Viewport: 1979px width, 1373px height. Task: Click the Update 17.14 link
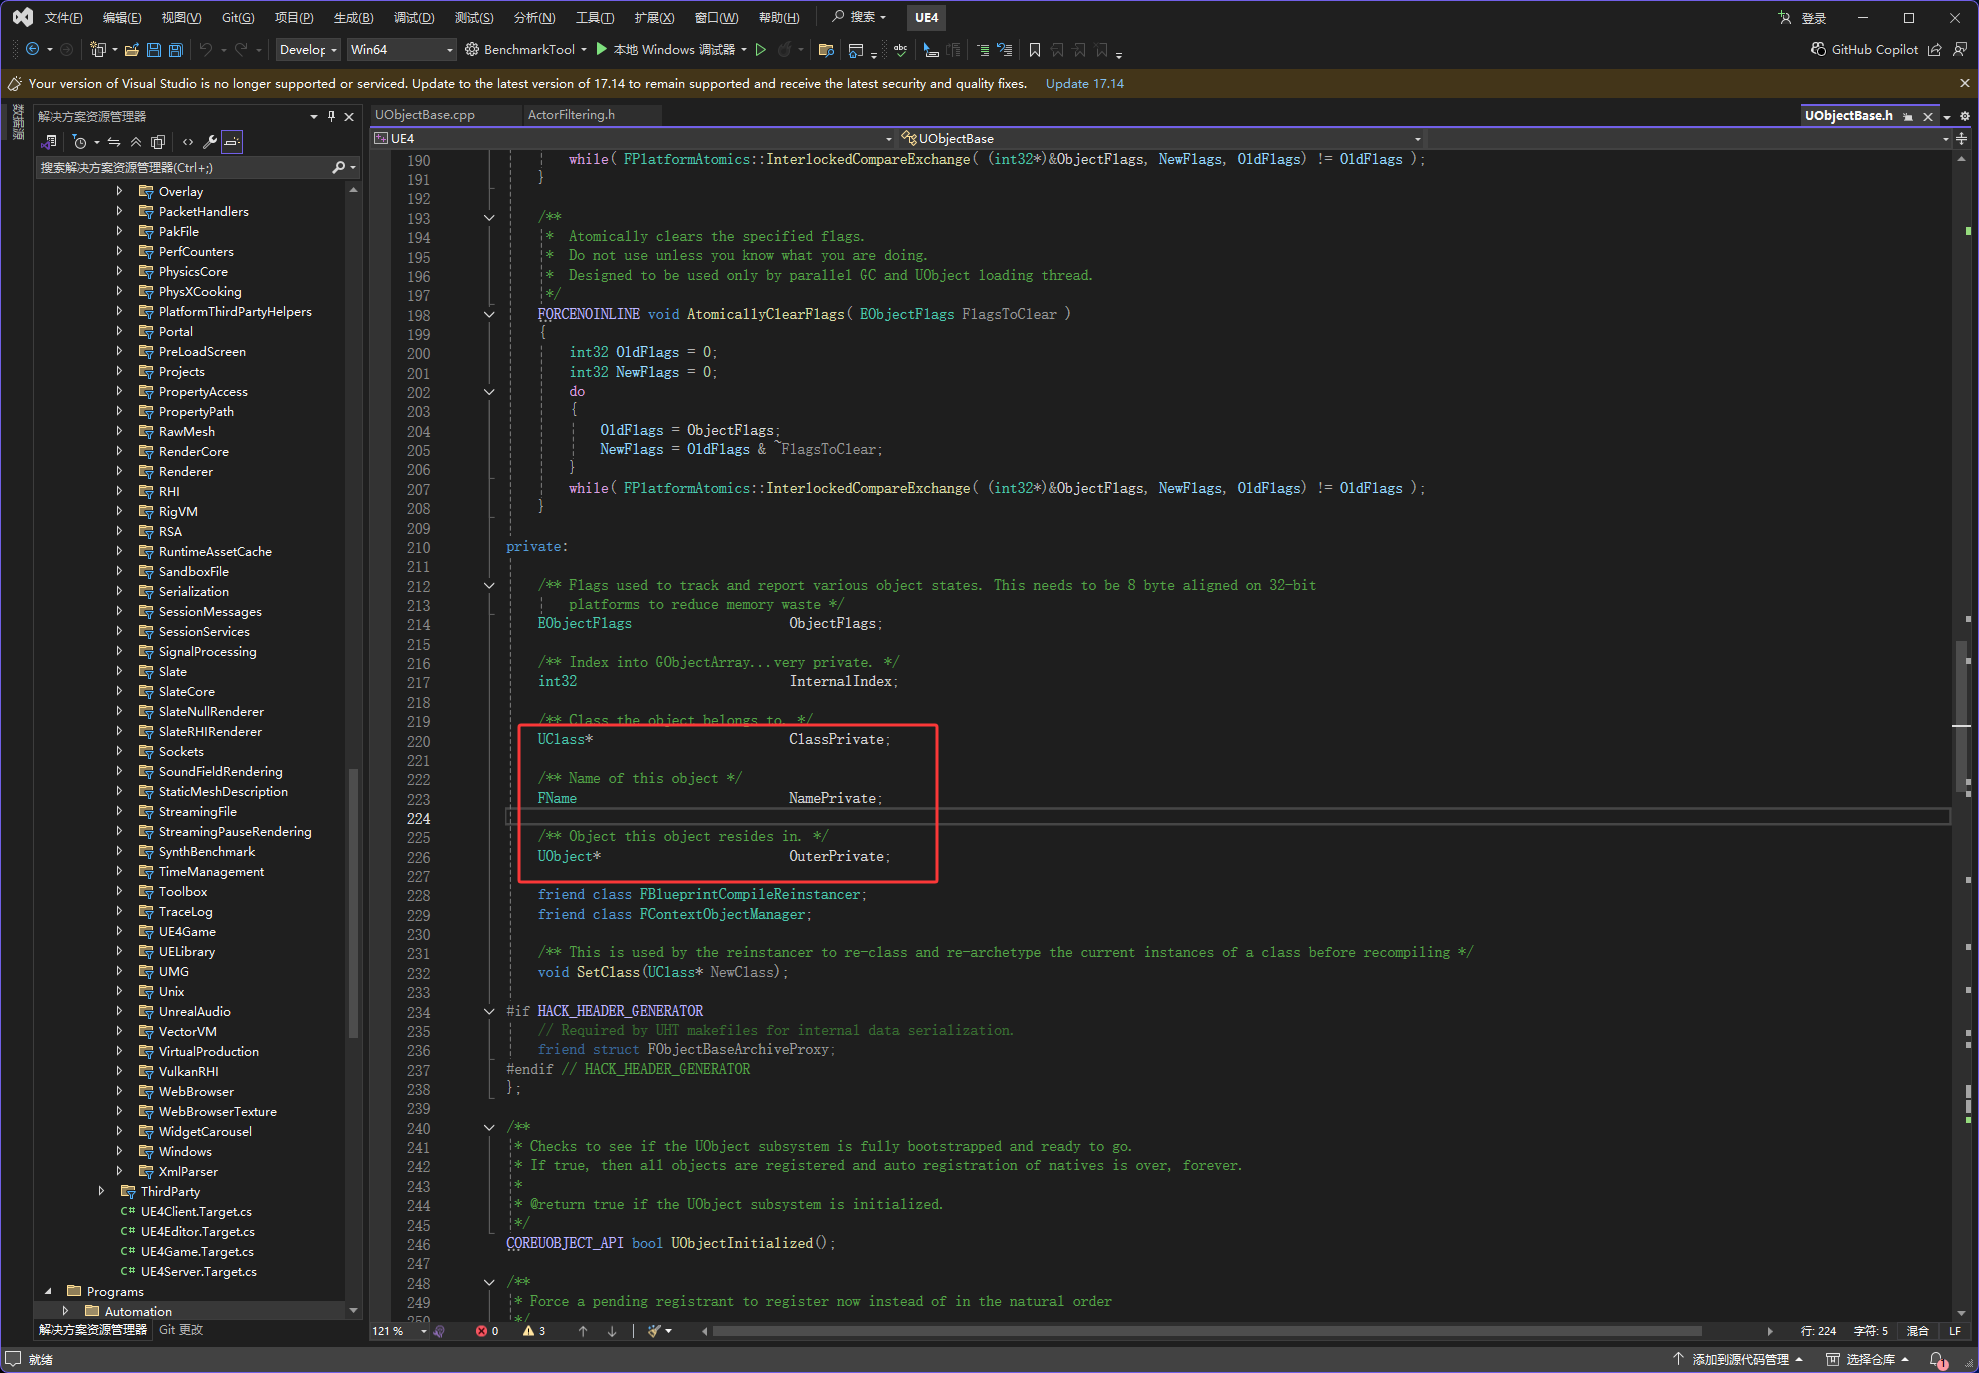[1084, 83]
